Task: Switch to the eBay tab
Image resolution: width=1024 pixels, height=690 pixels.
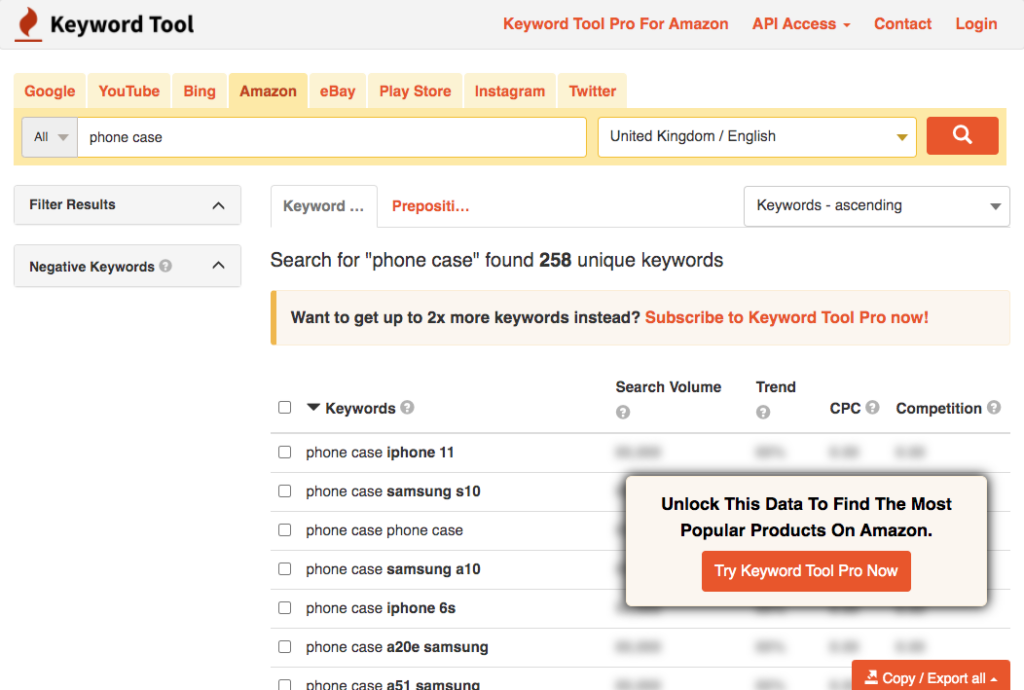Action: 338,91
